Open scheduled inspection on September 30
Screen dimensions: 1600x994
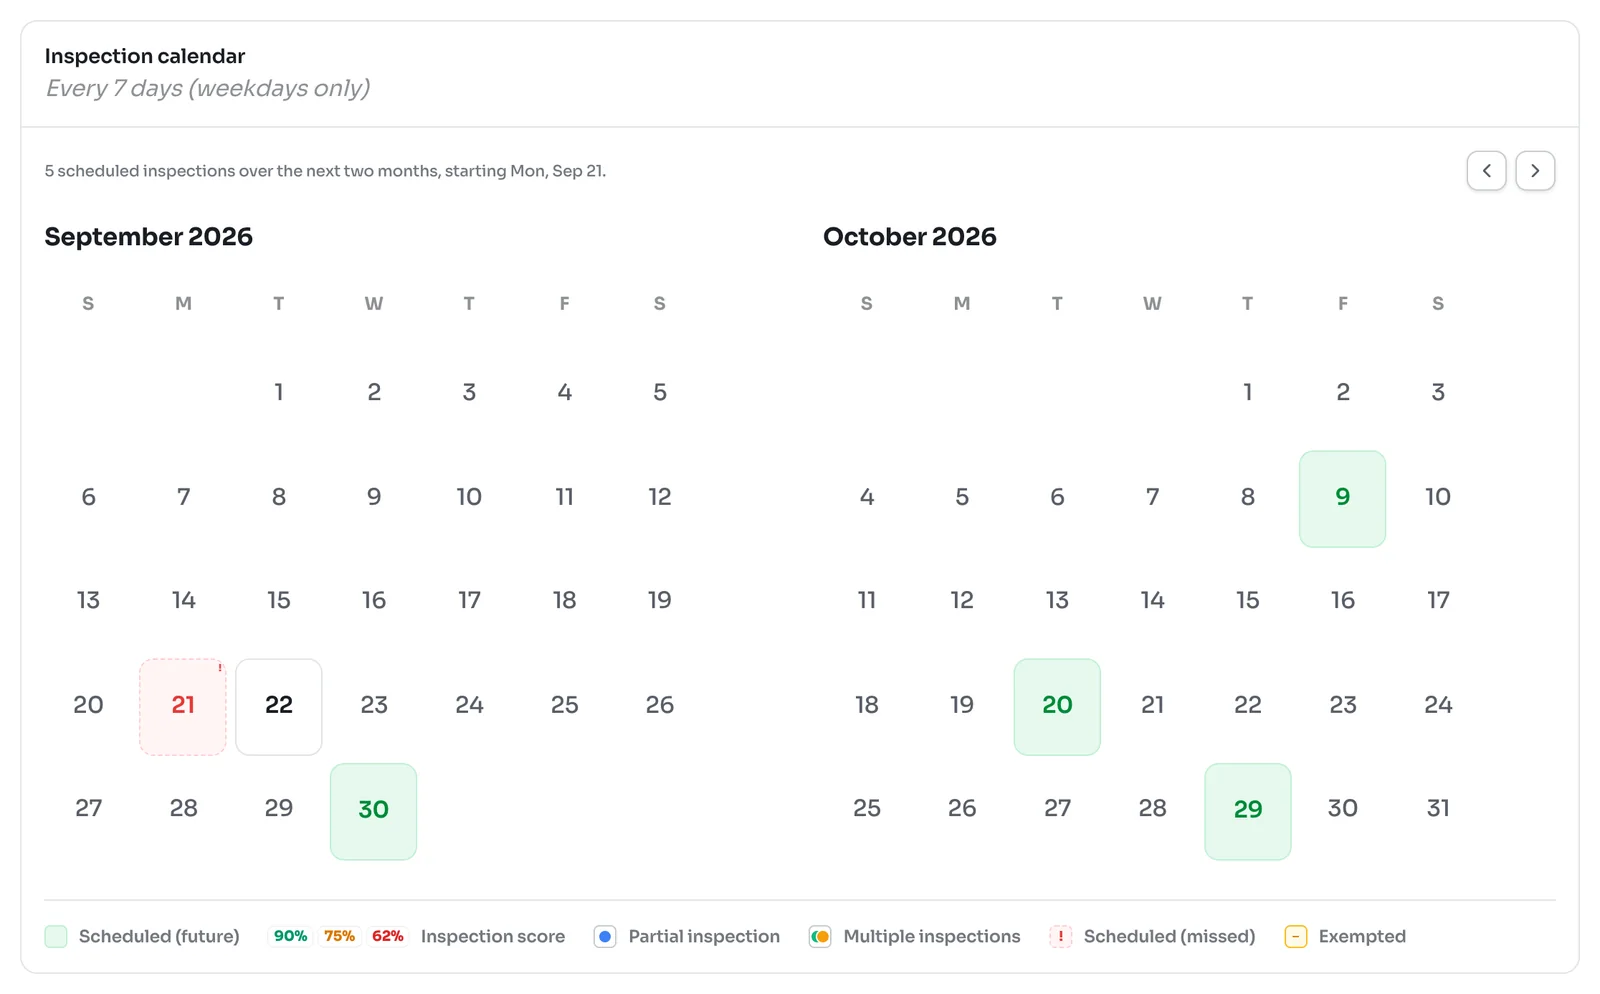[x=374, y=811]
